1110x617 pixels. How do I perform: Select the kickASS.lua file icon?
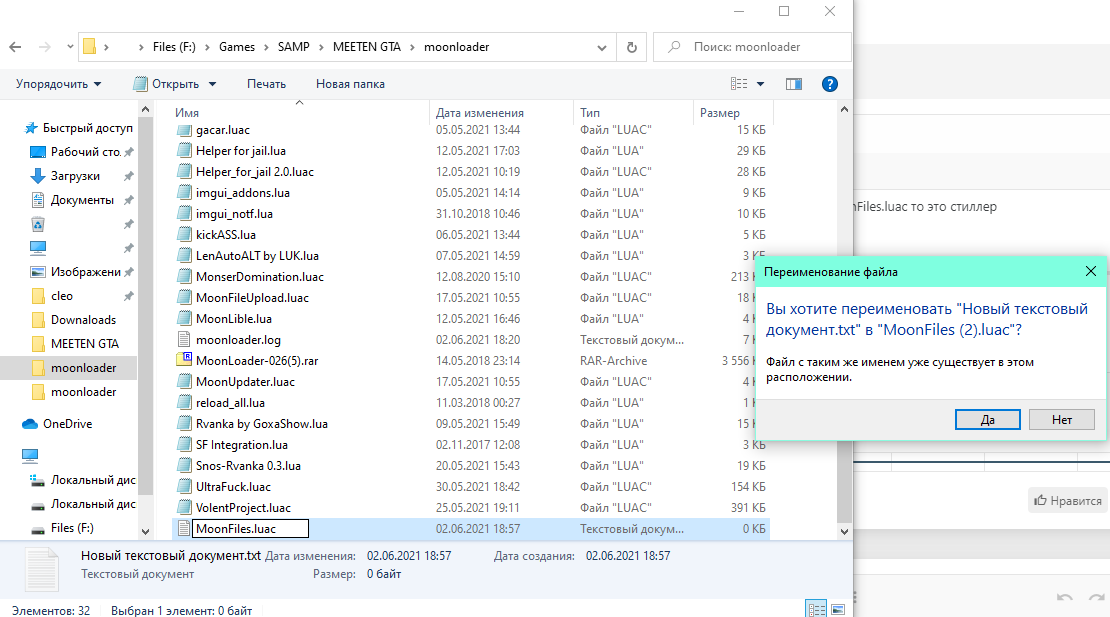tap(184, 235)
